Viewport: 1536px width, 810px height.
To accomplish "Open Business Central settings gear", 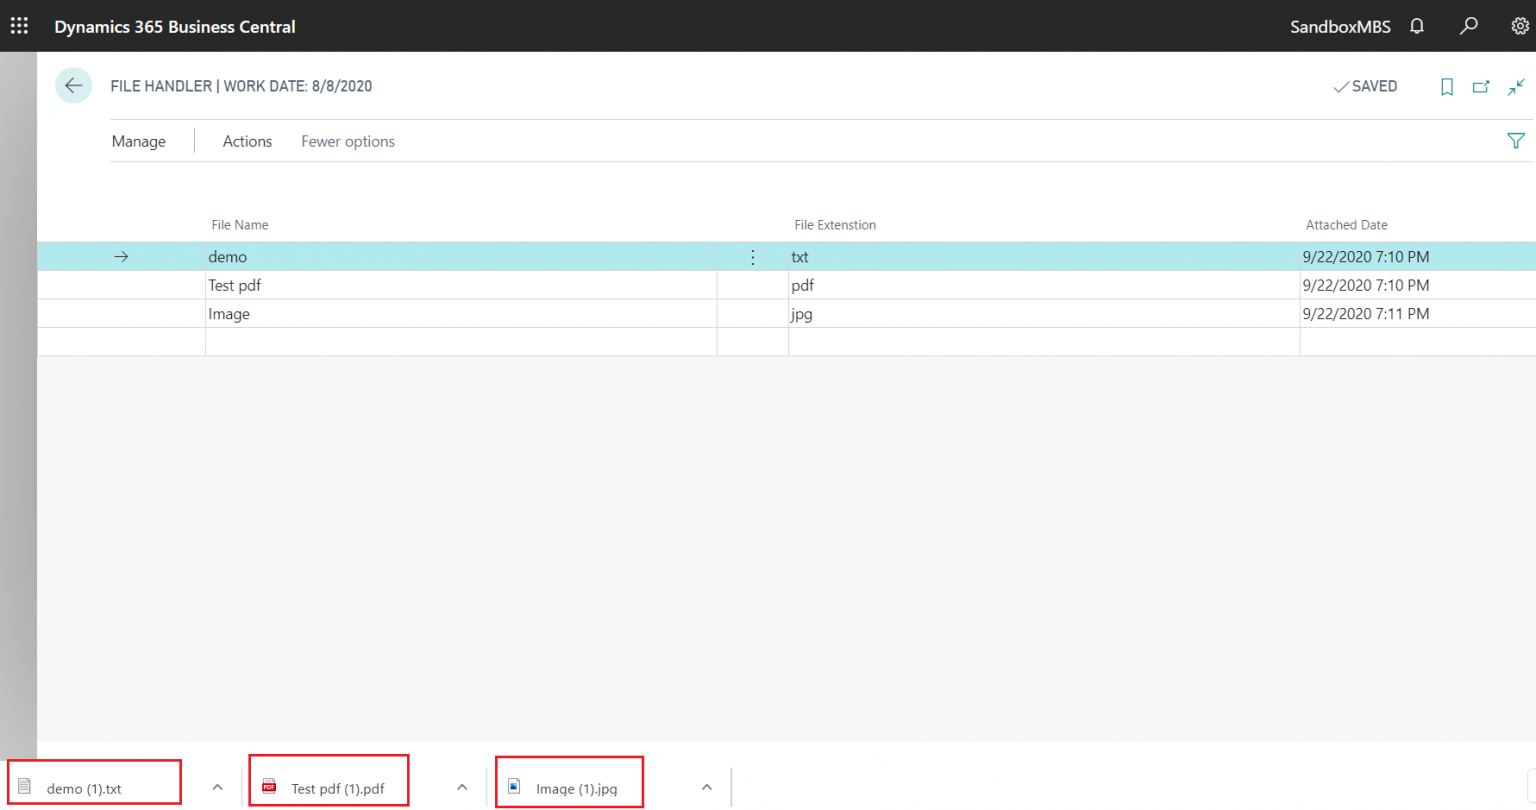I will [x=1520, y=26].
